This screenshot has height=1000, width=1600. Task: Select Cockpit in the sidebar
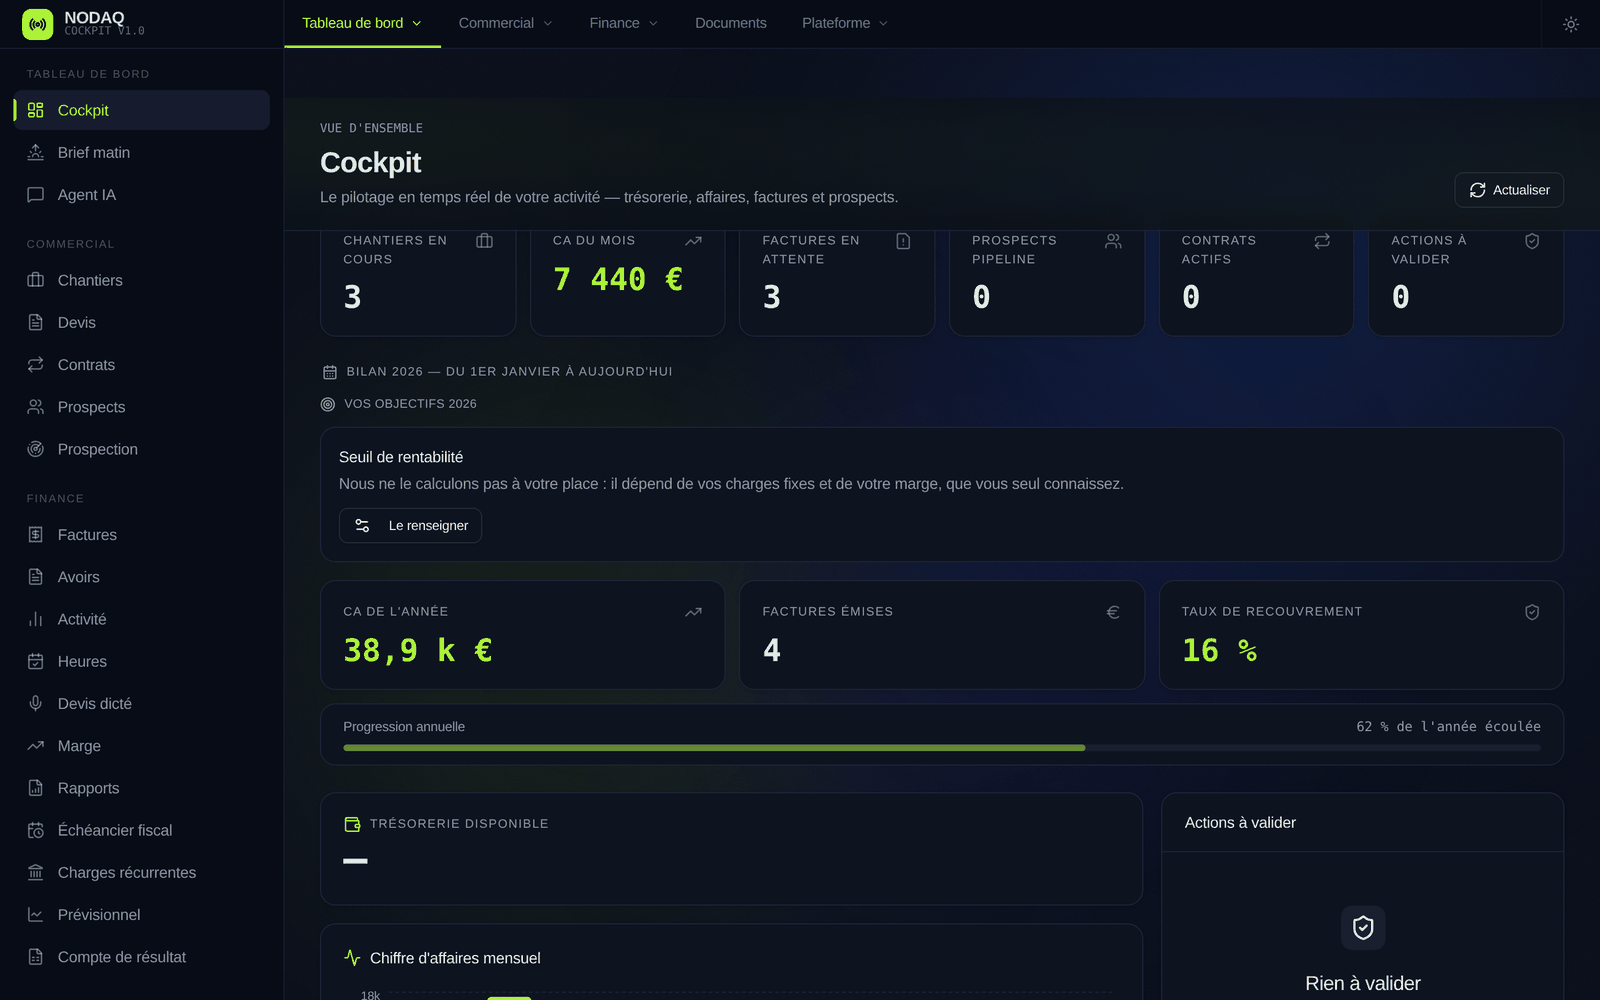point(142,110)
